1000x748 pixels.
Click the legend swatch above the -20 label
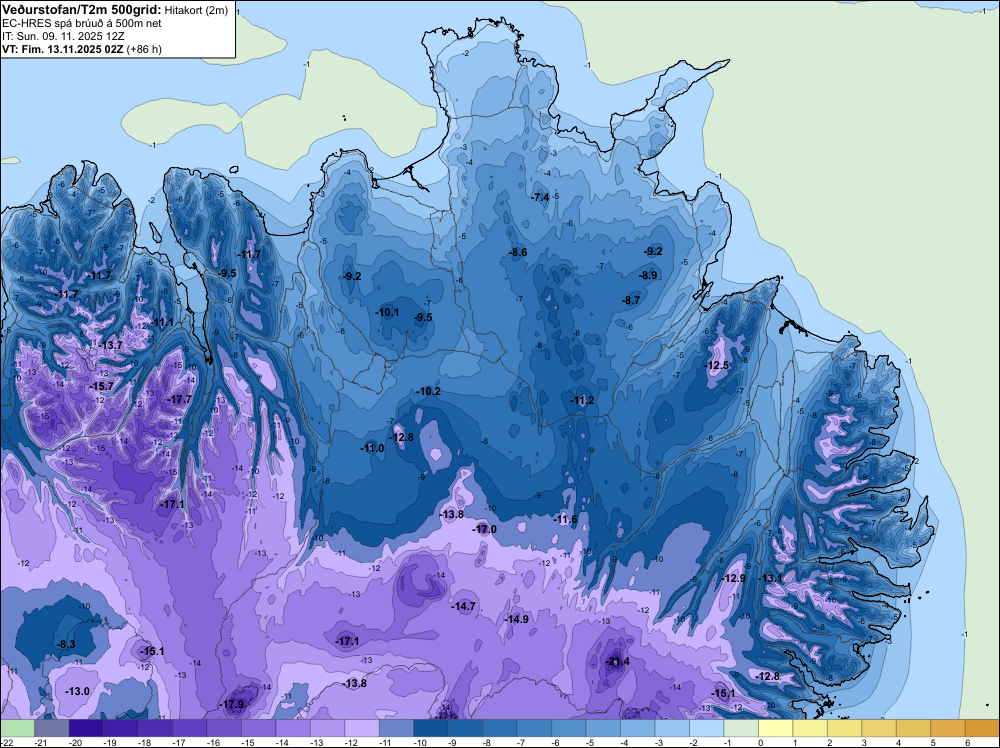tap(86, 728)
